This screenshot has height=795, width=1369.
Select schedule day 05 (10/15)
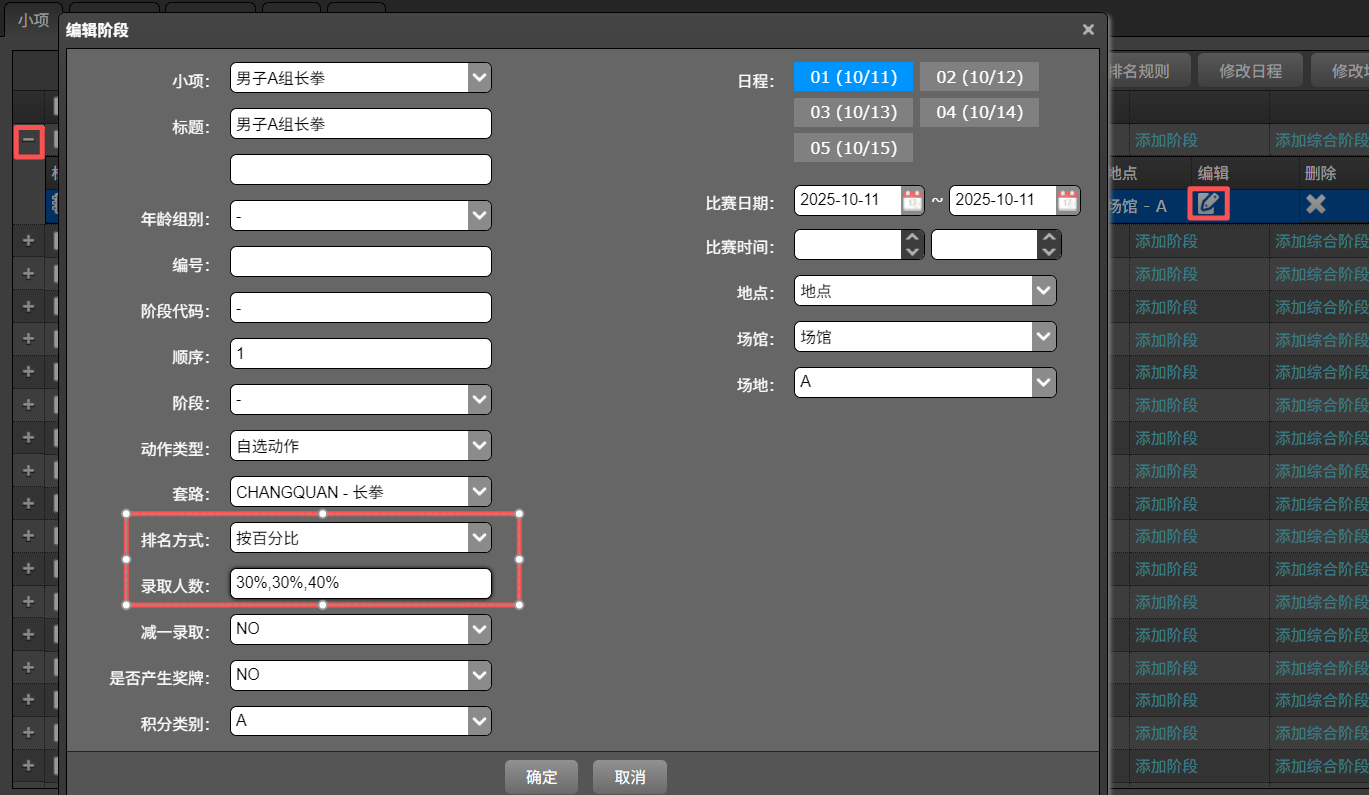pyautogui.click(x=853, y=147)
